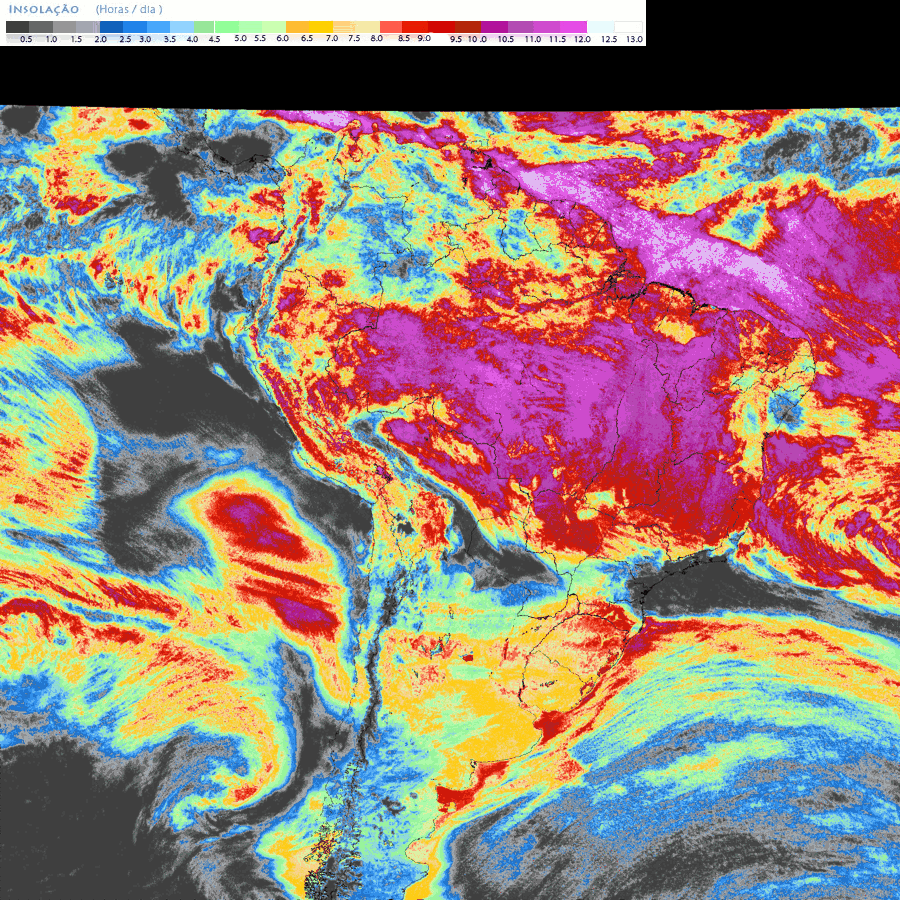
Task: Select the pale cyan swatch between 12.0 and 12.5
Action: 600,27
